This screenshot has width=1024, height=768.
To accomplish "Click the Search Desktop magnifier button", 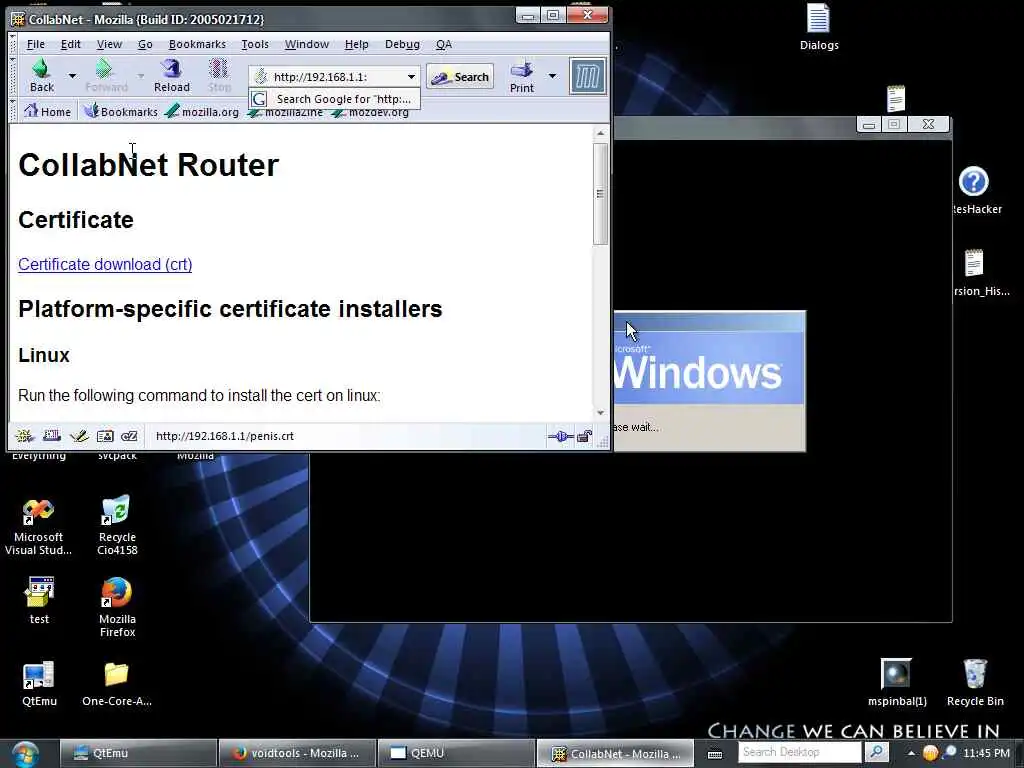I will point(876,752).
